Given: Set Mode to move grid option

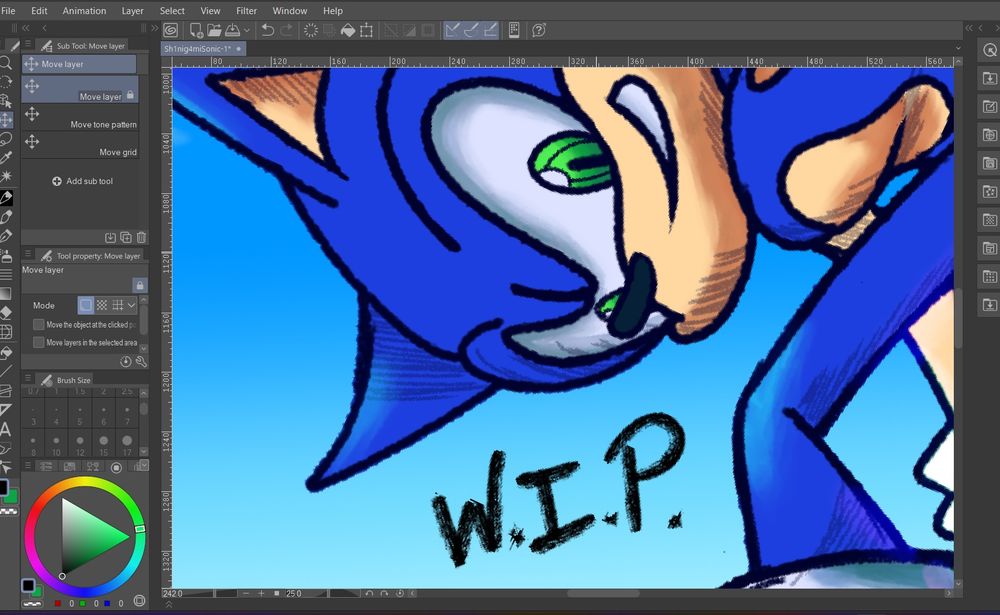Looking at the screenshot, I should [x=117, y=305].
